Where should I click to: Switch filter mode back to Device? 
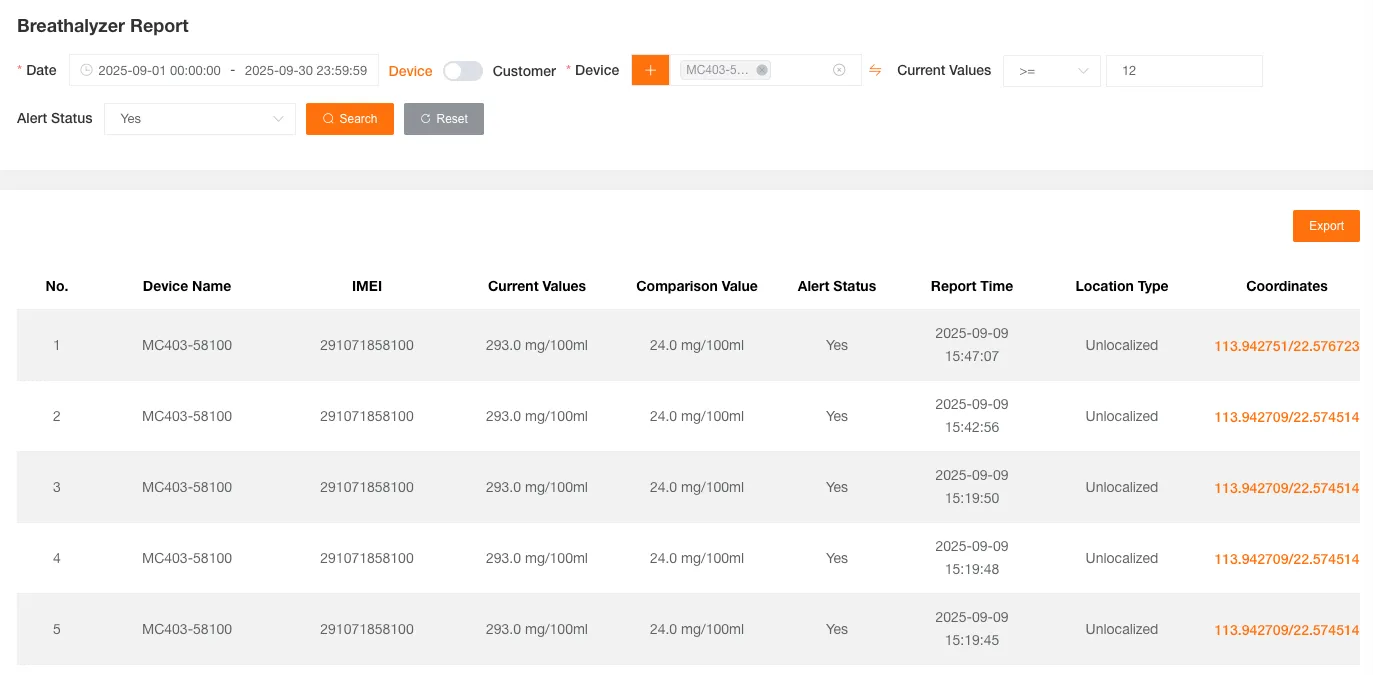click(410, 71)
